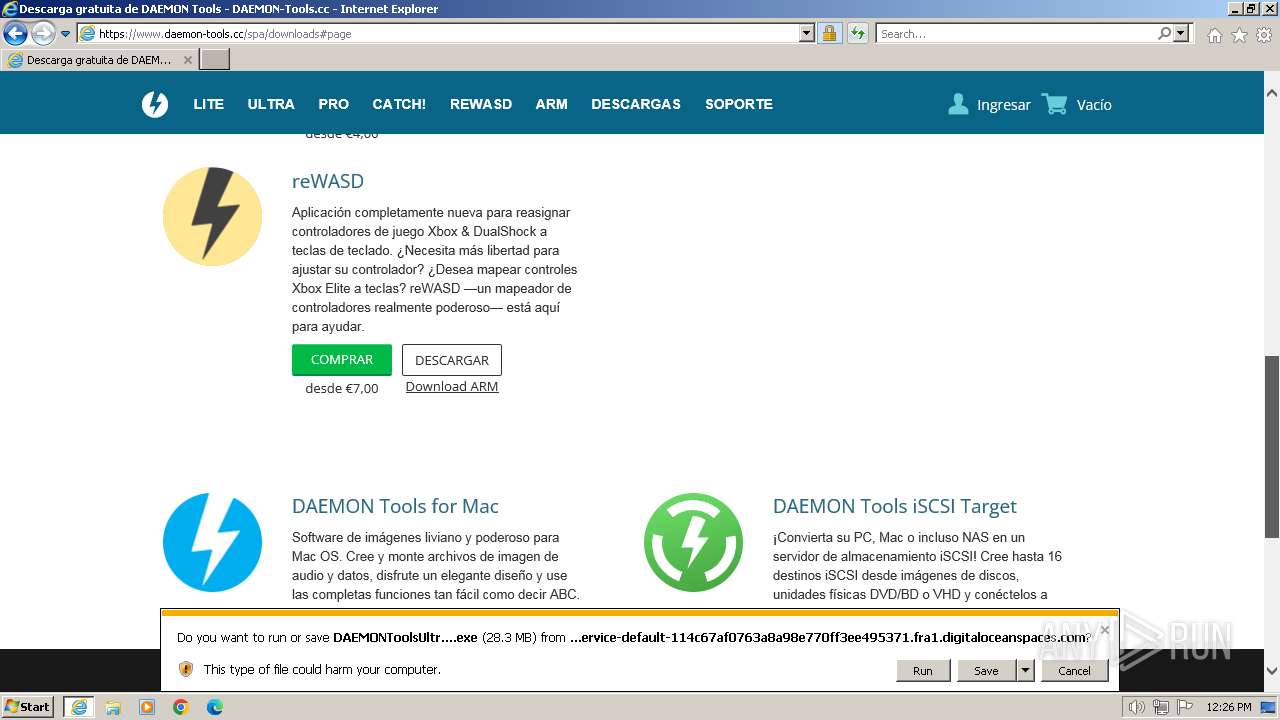Click the desde €7,00 price text
Viewport: 1280px width, 720px height.
coord(342,388)
